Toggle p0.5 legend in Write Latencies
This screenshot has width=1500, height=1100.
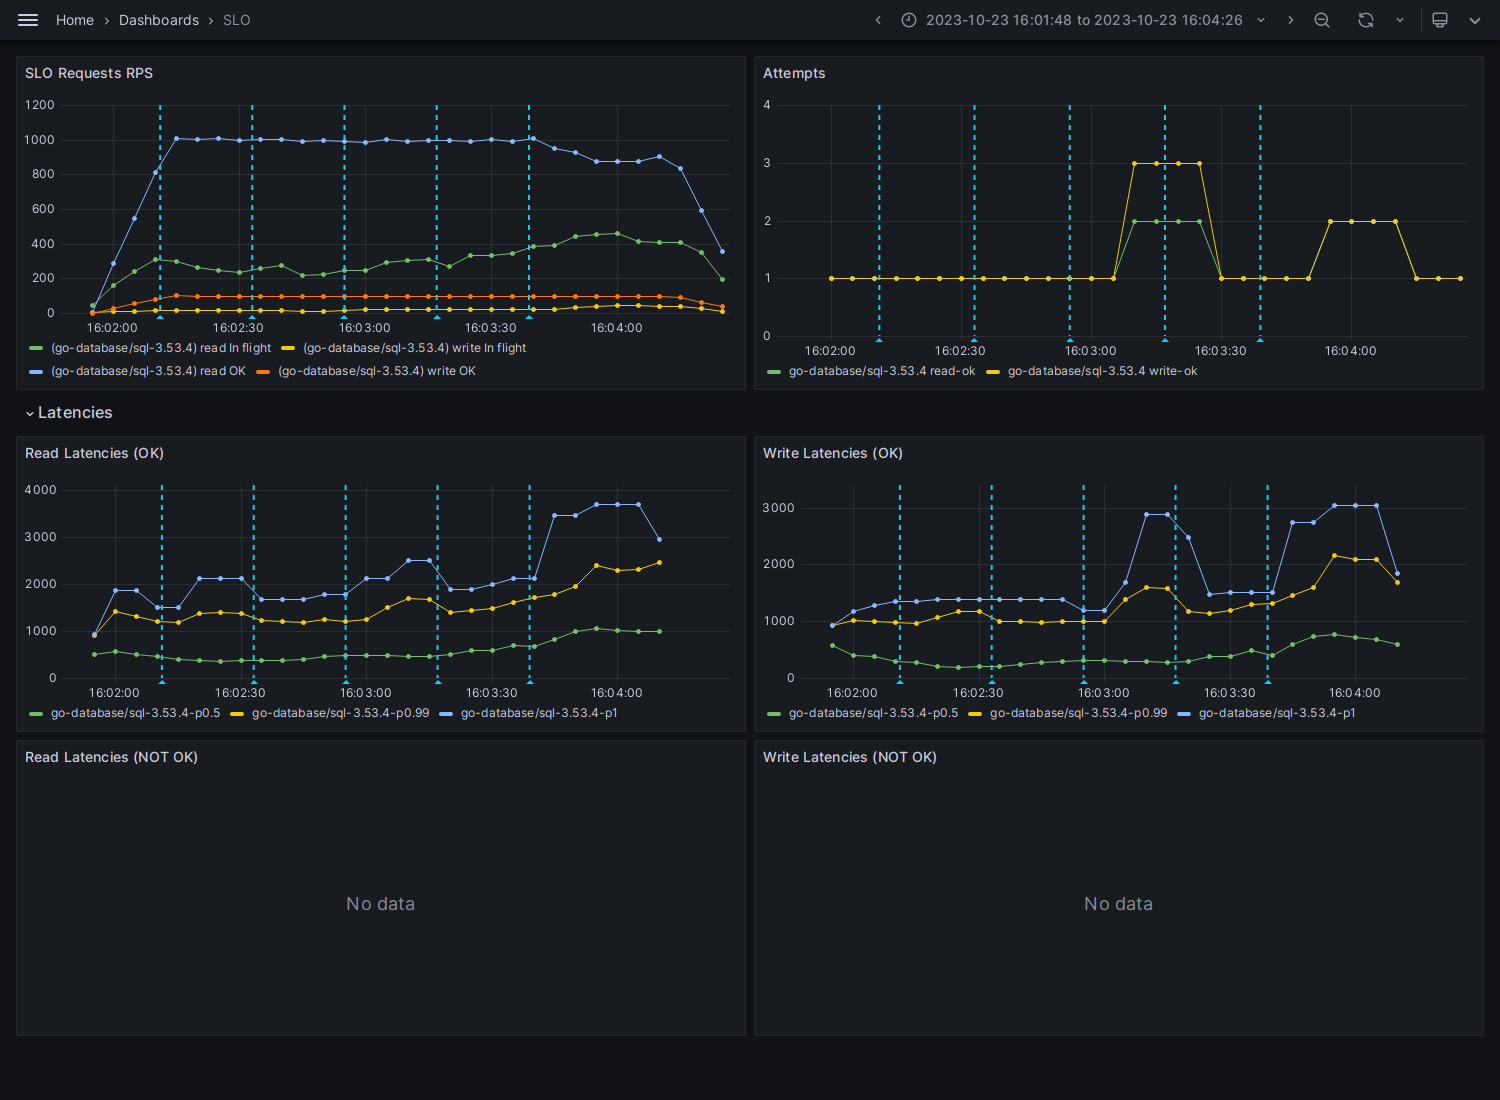[x=873, y=713]
